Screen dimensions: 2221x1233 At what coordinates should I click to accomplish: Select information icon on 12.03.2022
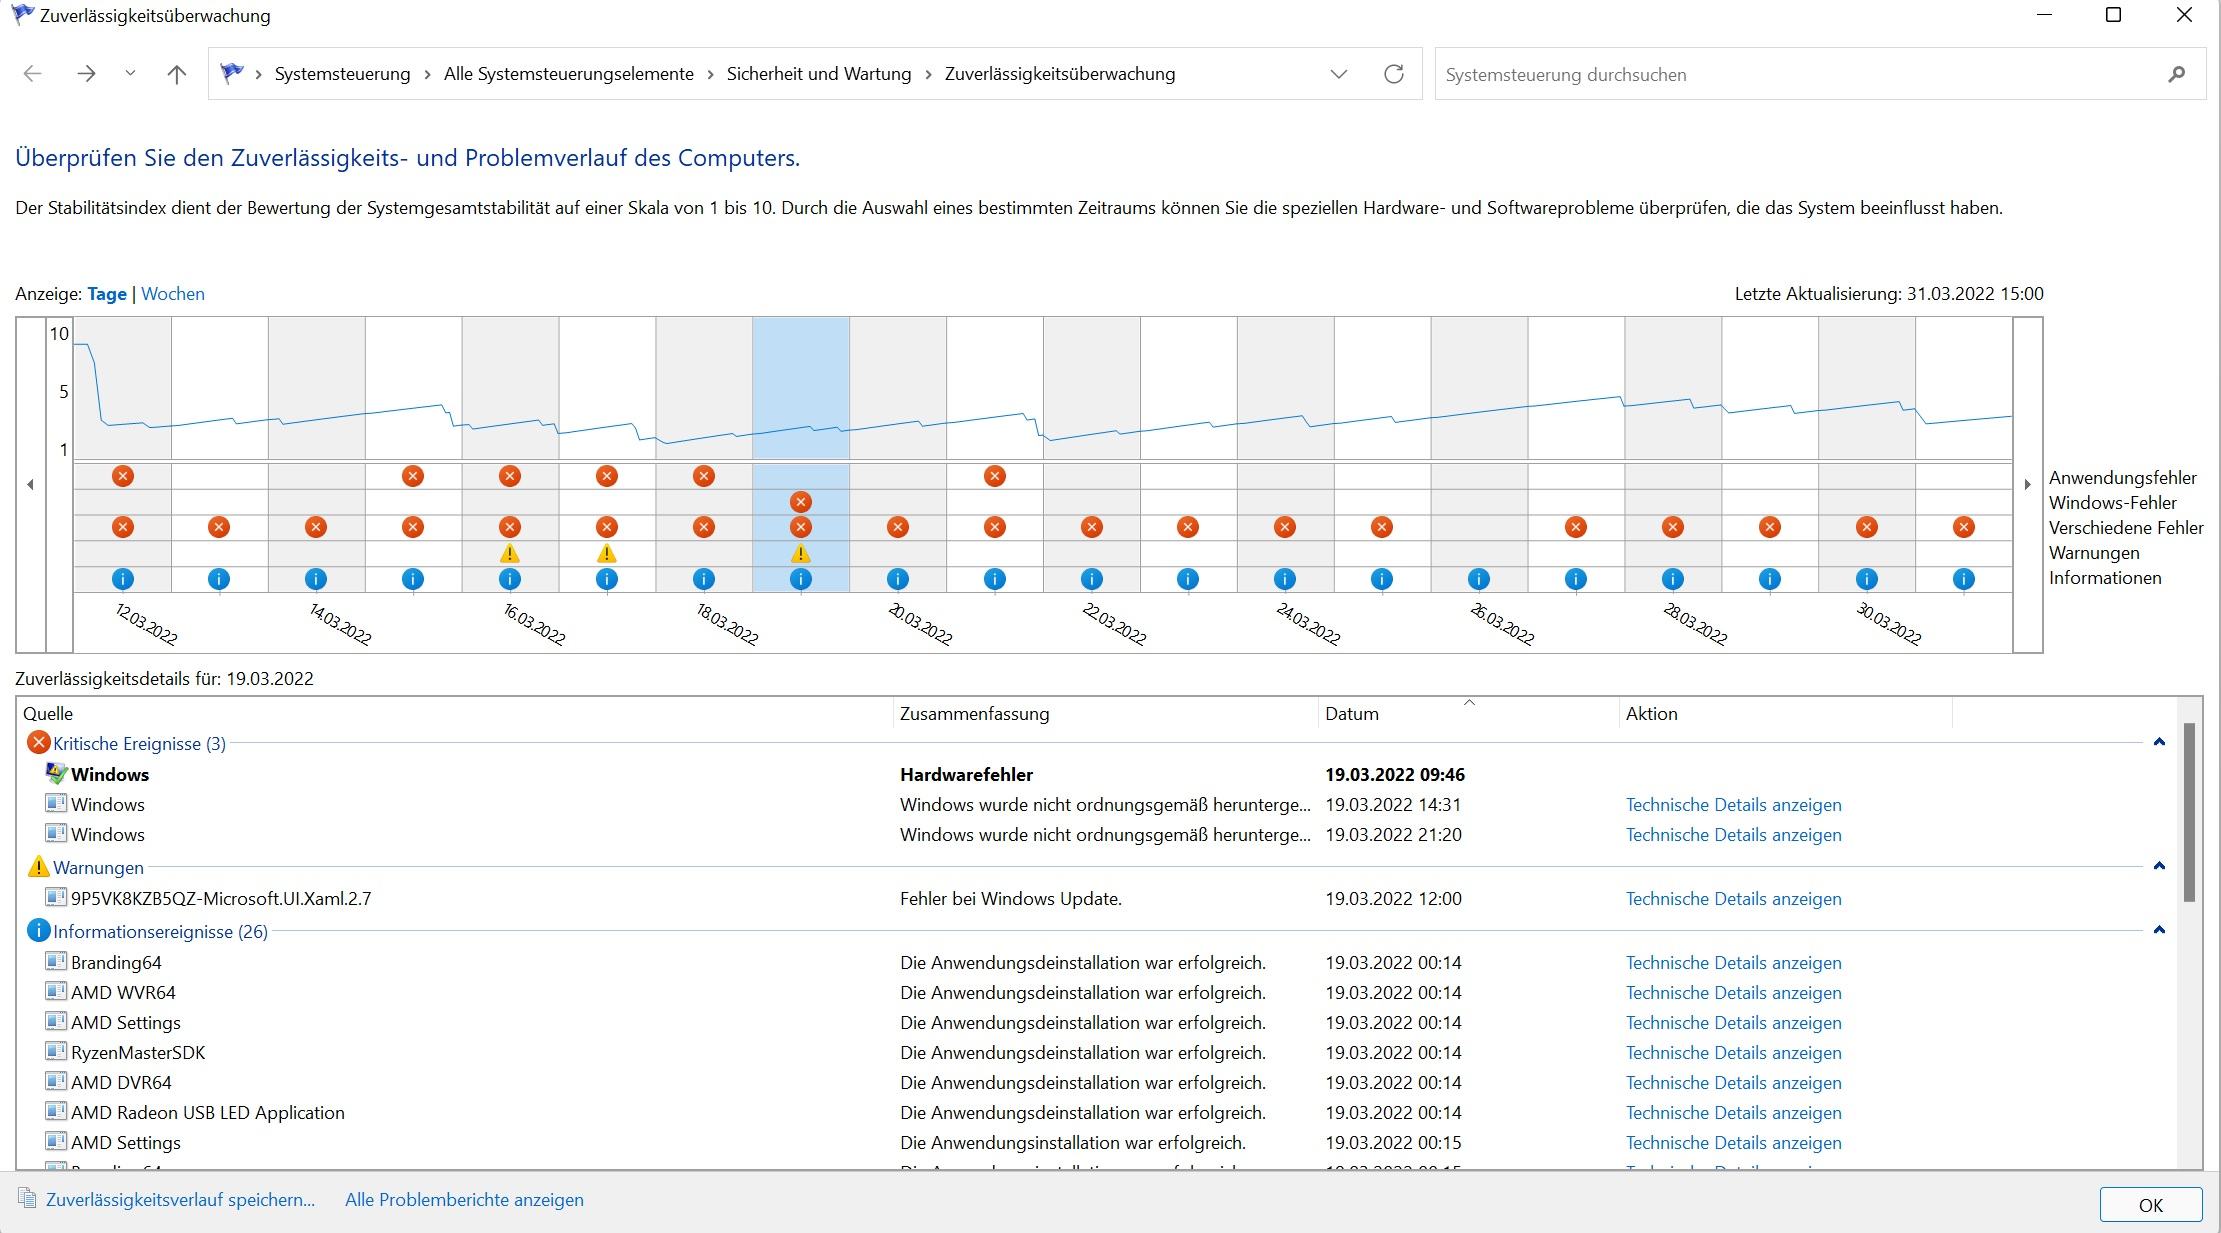(123, 579)
